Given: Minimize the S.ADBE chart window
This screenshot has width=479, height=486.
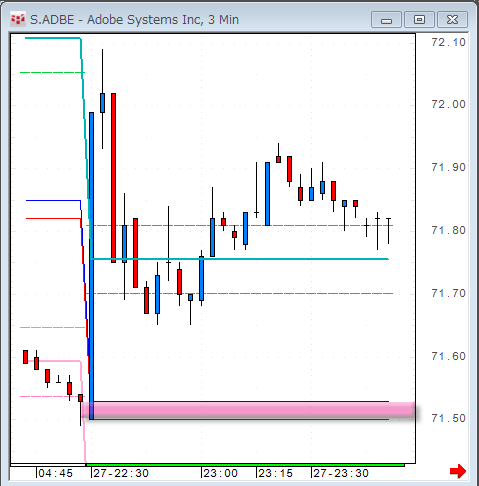Looking at the screenshot, I should tap(386, 20).
